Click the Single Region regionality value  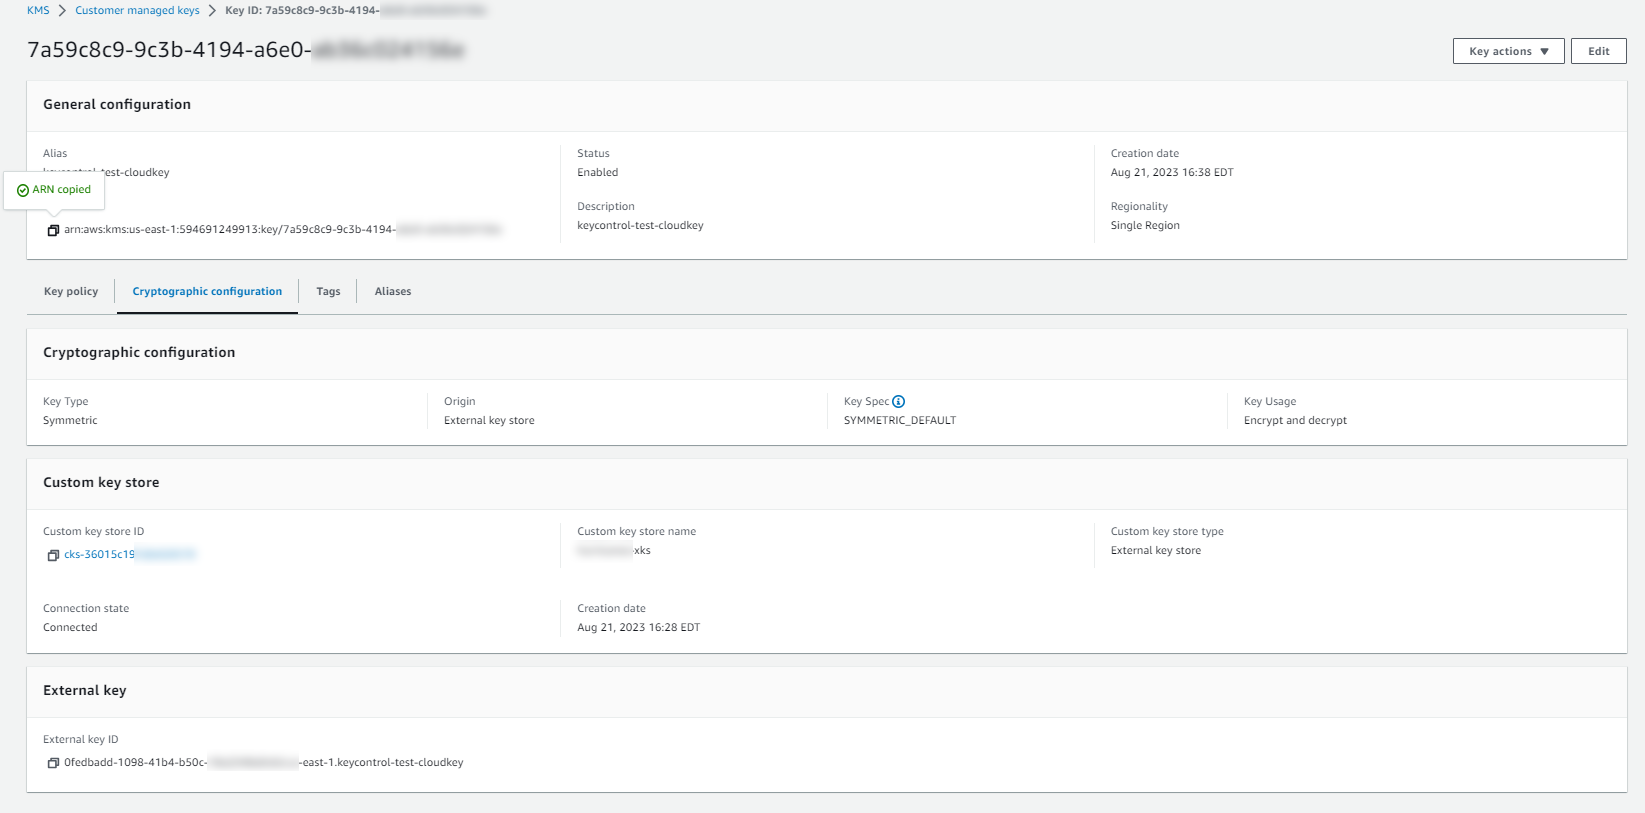1145,225
